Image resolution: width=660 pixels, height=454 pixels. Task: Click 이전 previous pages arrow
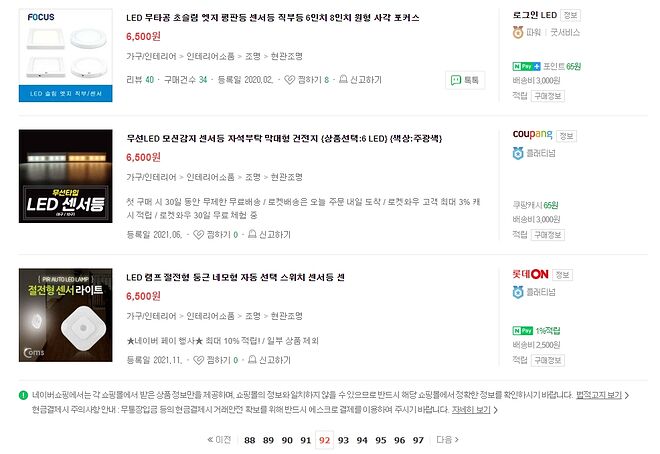tap(219, 440)
